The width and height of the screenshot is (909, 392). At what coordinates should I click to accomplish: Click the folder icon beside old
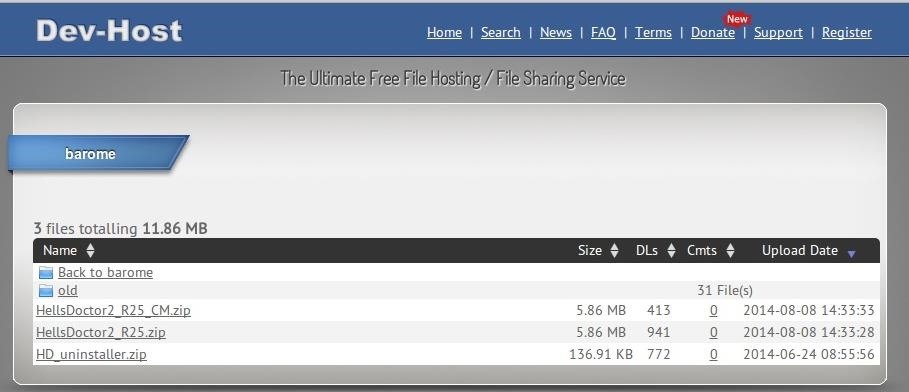46,291
